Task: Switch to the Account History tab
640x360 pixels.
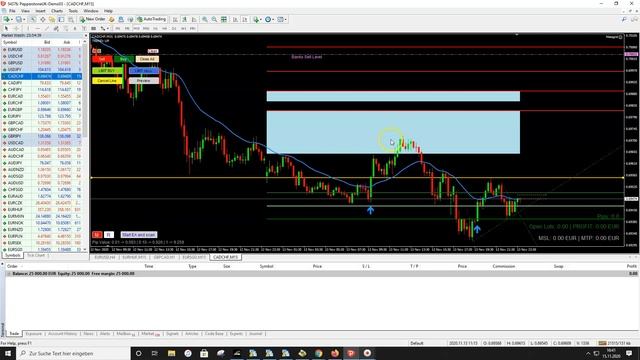Action: pyautogui.click(x=62, y=333)
